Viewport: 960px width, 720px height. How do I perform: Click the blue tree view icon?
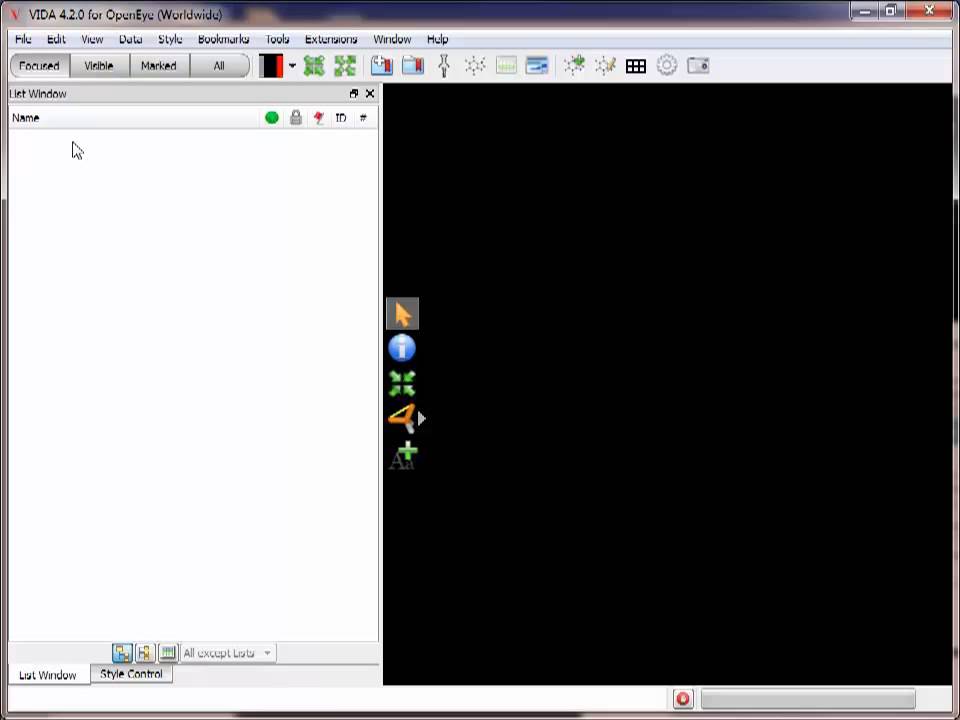[x=122, y=653]
